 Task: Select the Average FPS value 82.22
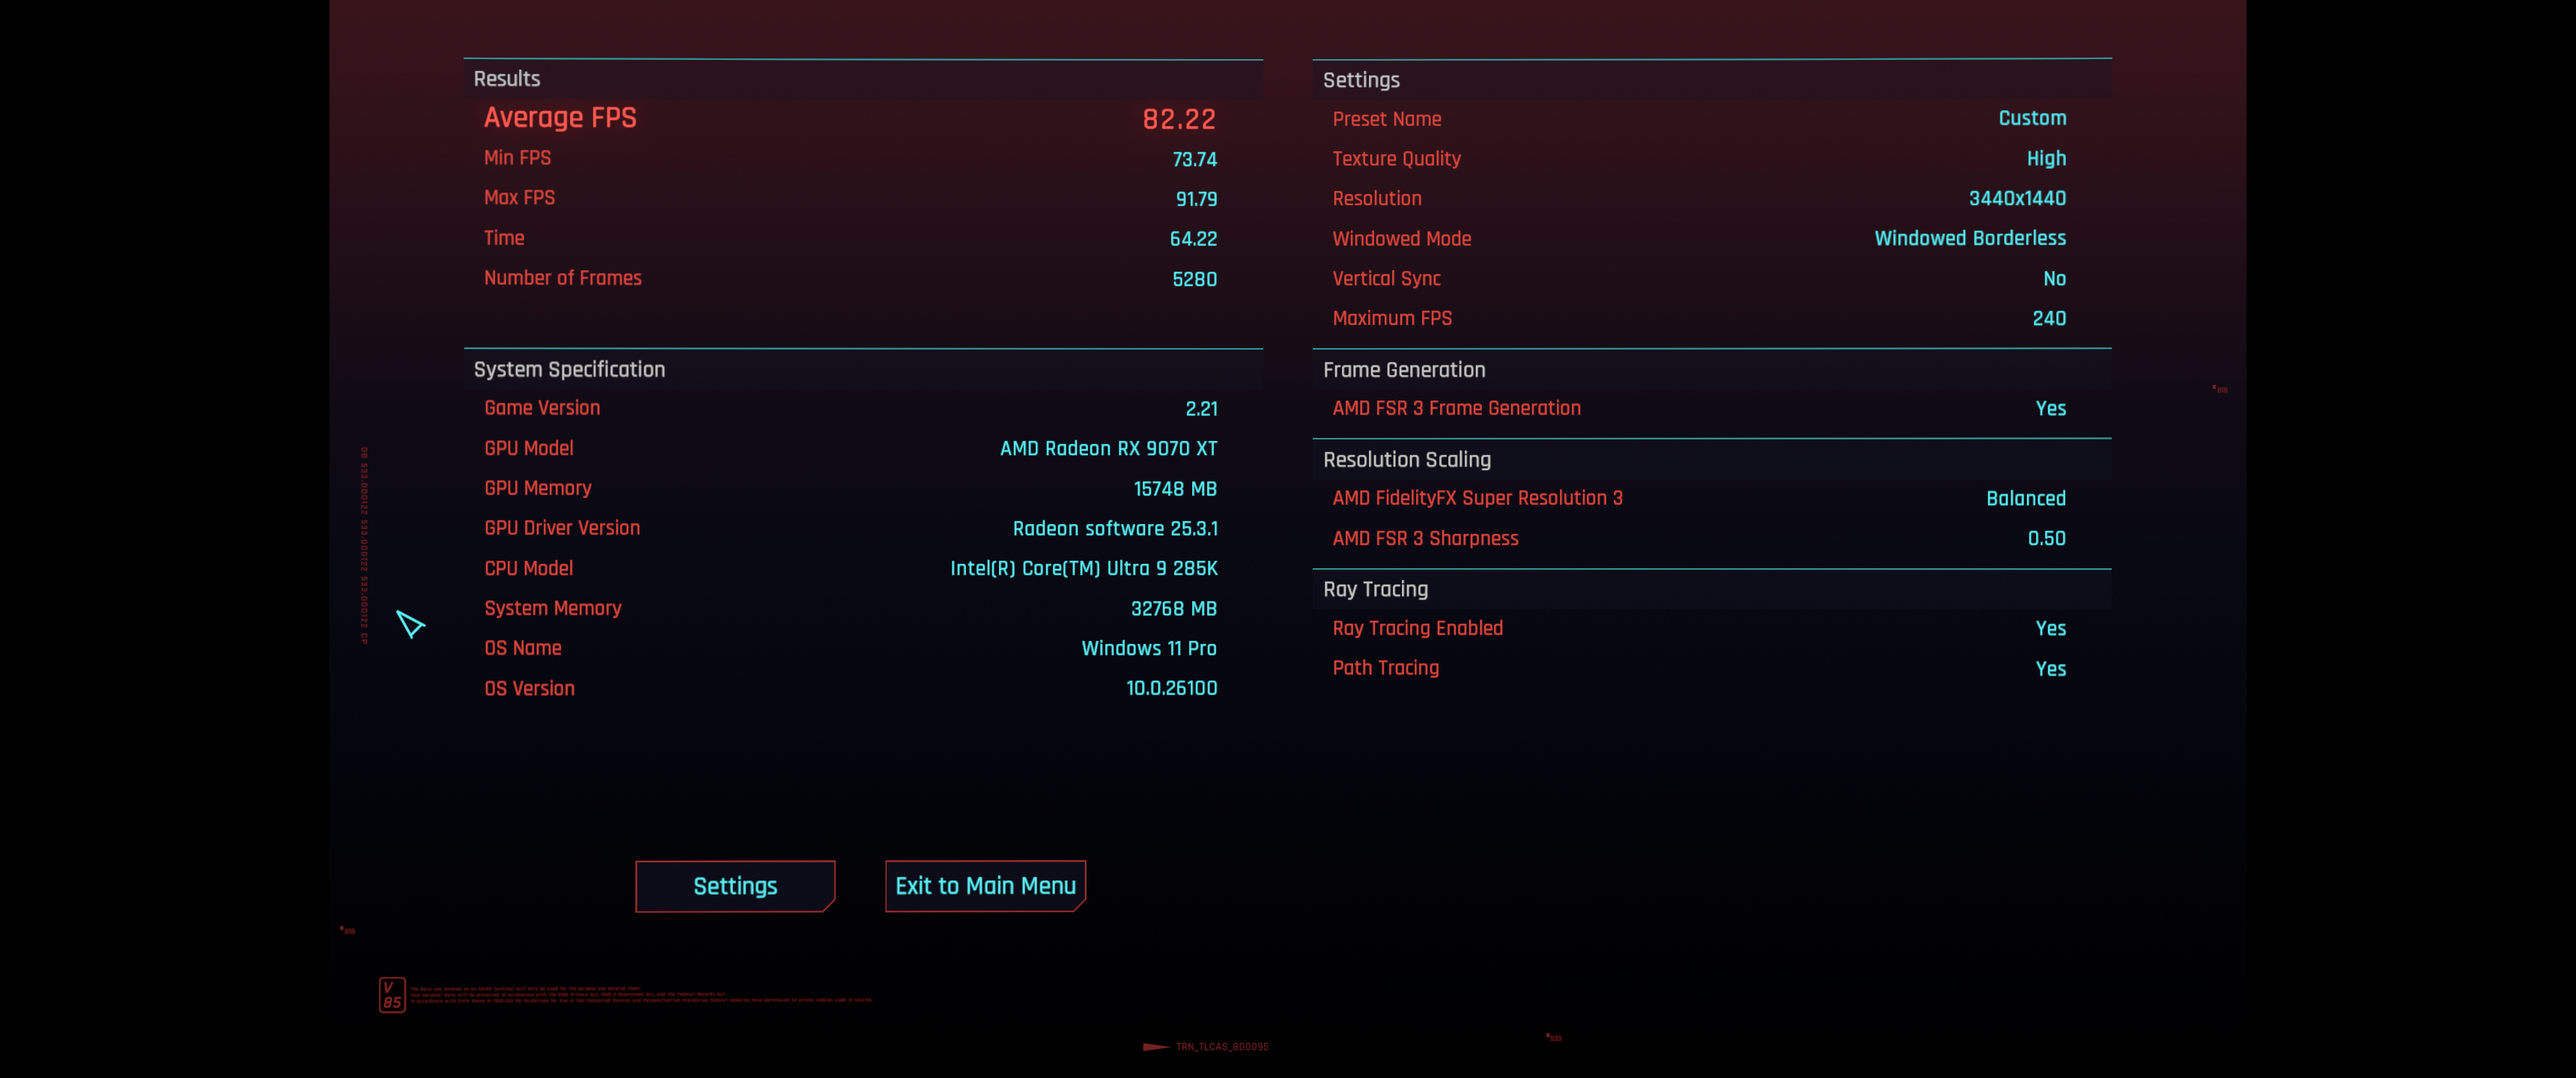pyautogui.click(x=1179, y=119)
